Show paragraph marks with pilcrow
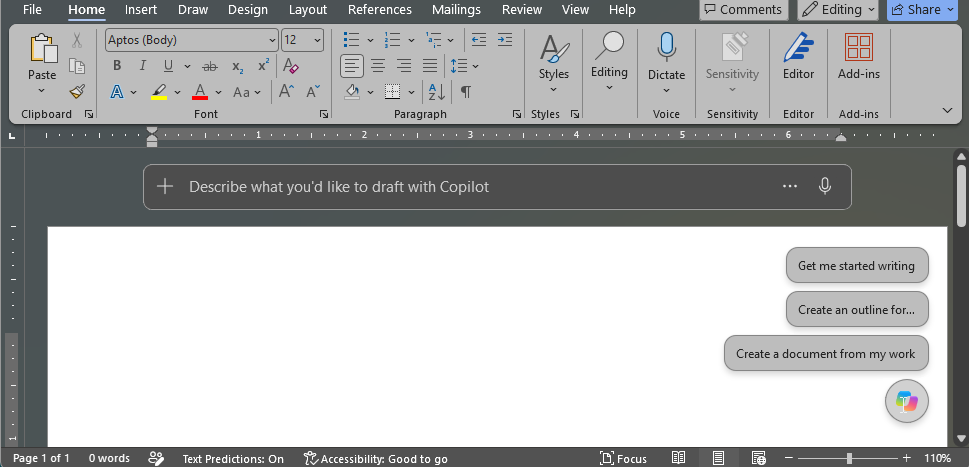The image size is (969, 467). (466, 92)
